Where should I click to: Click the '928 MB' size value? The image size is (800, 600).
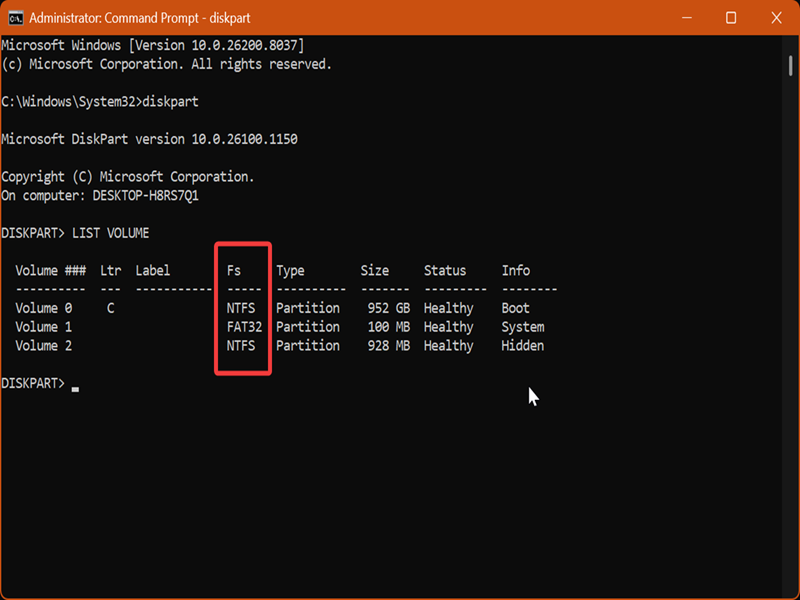coord(389,346)
